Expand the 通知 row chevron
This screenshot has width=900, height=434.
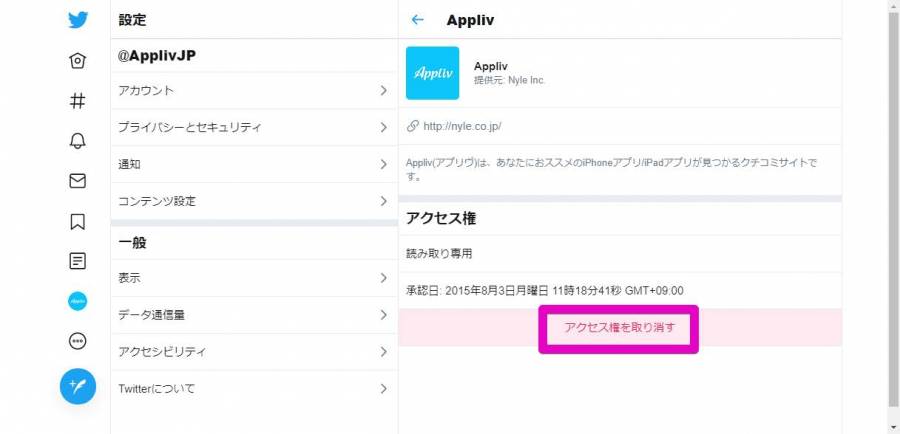tap(383, 164)
